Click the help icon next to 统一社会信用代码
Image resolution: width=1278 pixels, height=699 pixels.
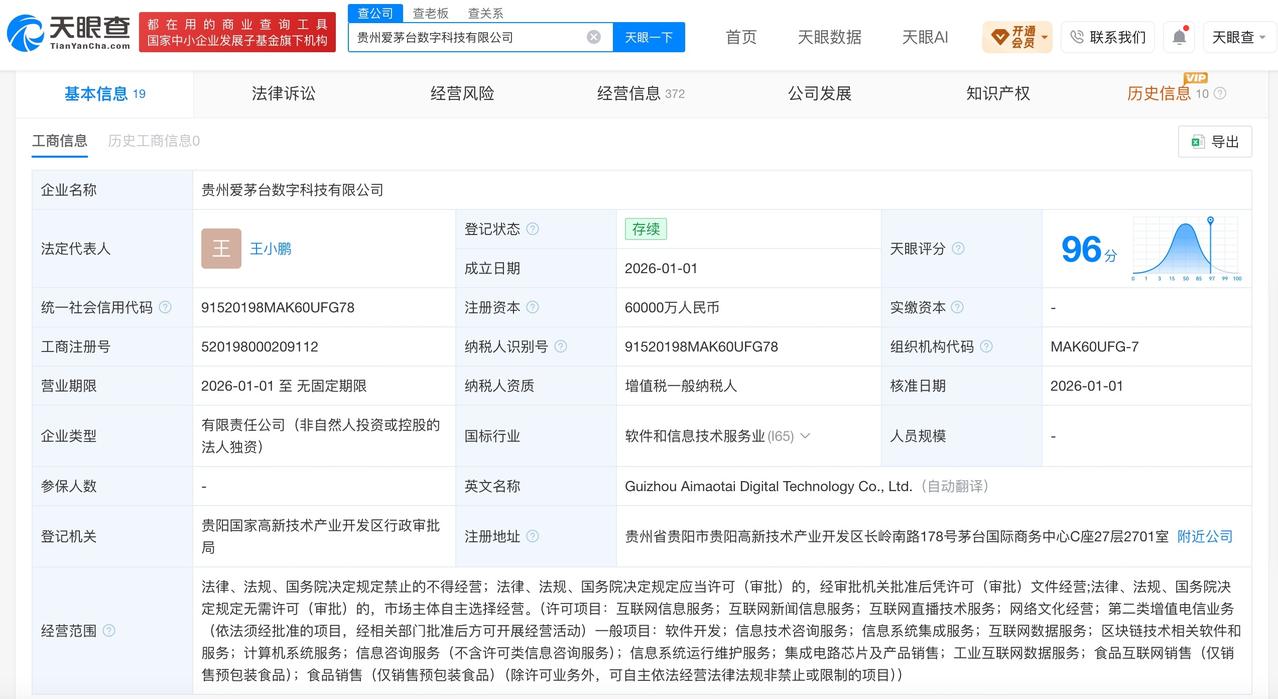(165, 307)
